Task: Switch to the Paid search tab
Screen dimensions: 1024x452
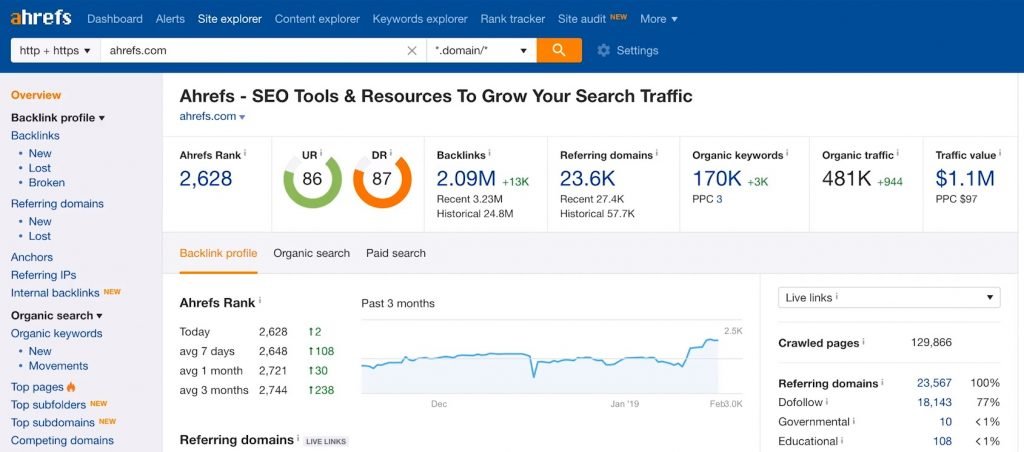Action: (x=396, y=253)
